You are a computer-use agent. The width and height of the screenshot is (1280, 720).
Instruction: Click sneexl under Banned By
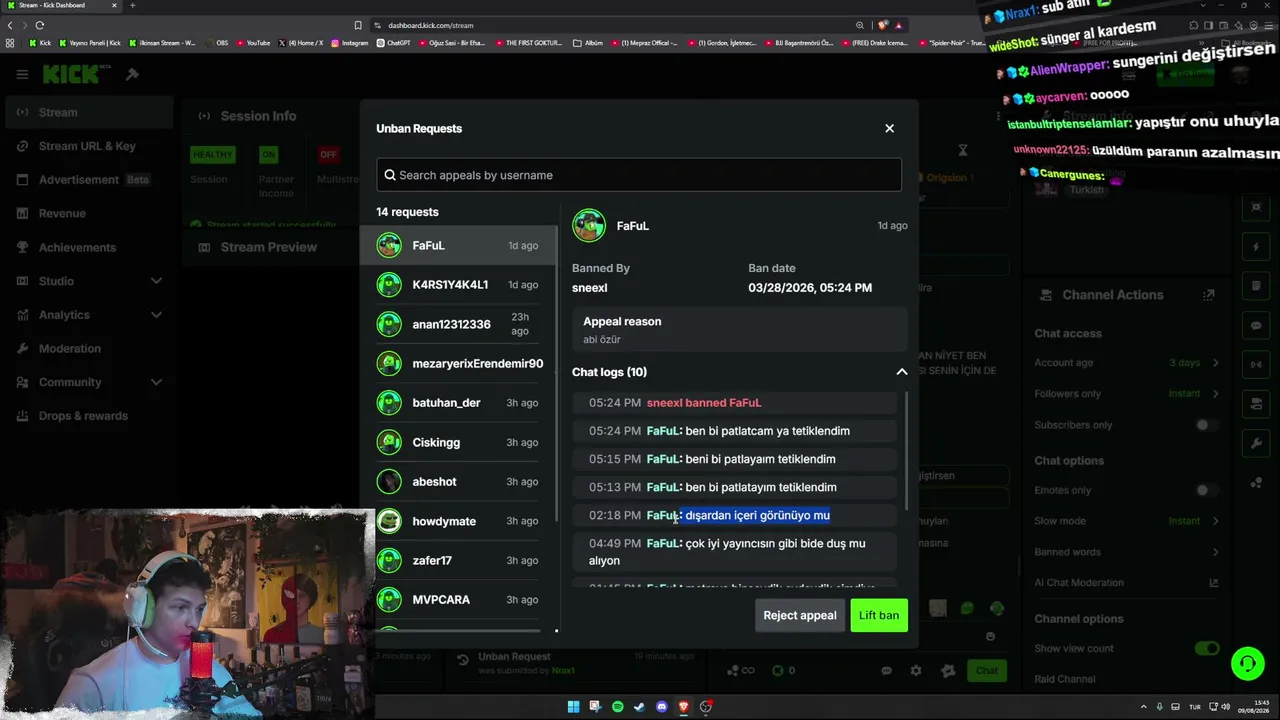590,288
